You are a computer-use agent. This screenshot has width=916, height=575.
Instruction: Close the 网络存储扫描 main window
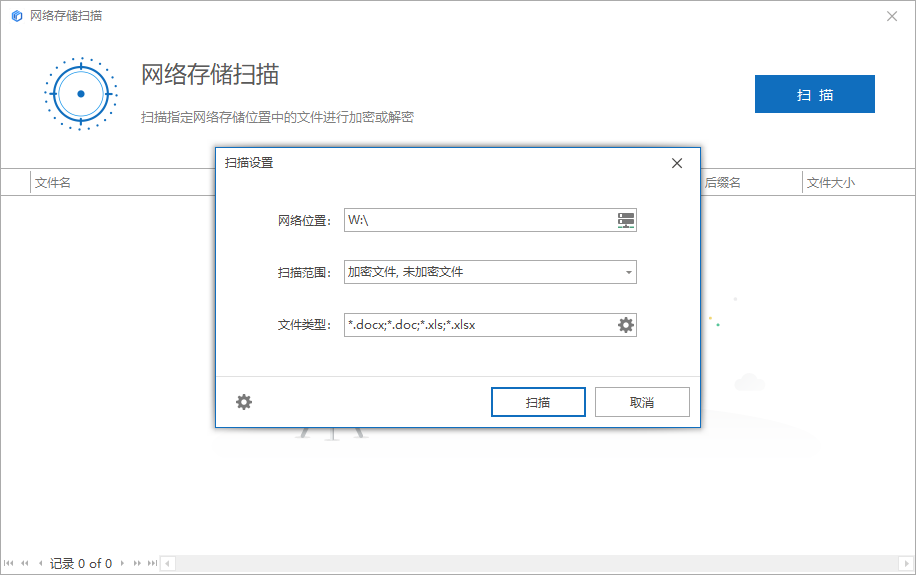pyautogui.click(x=892, y=16)
